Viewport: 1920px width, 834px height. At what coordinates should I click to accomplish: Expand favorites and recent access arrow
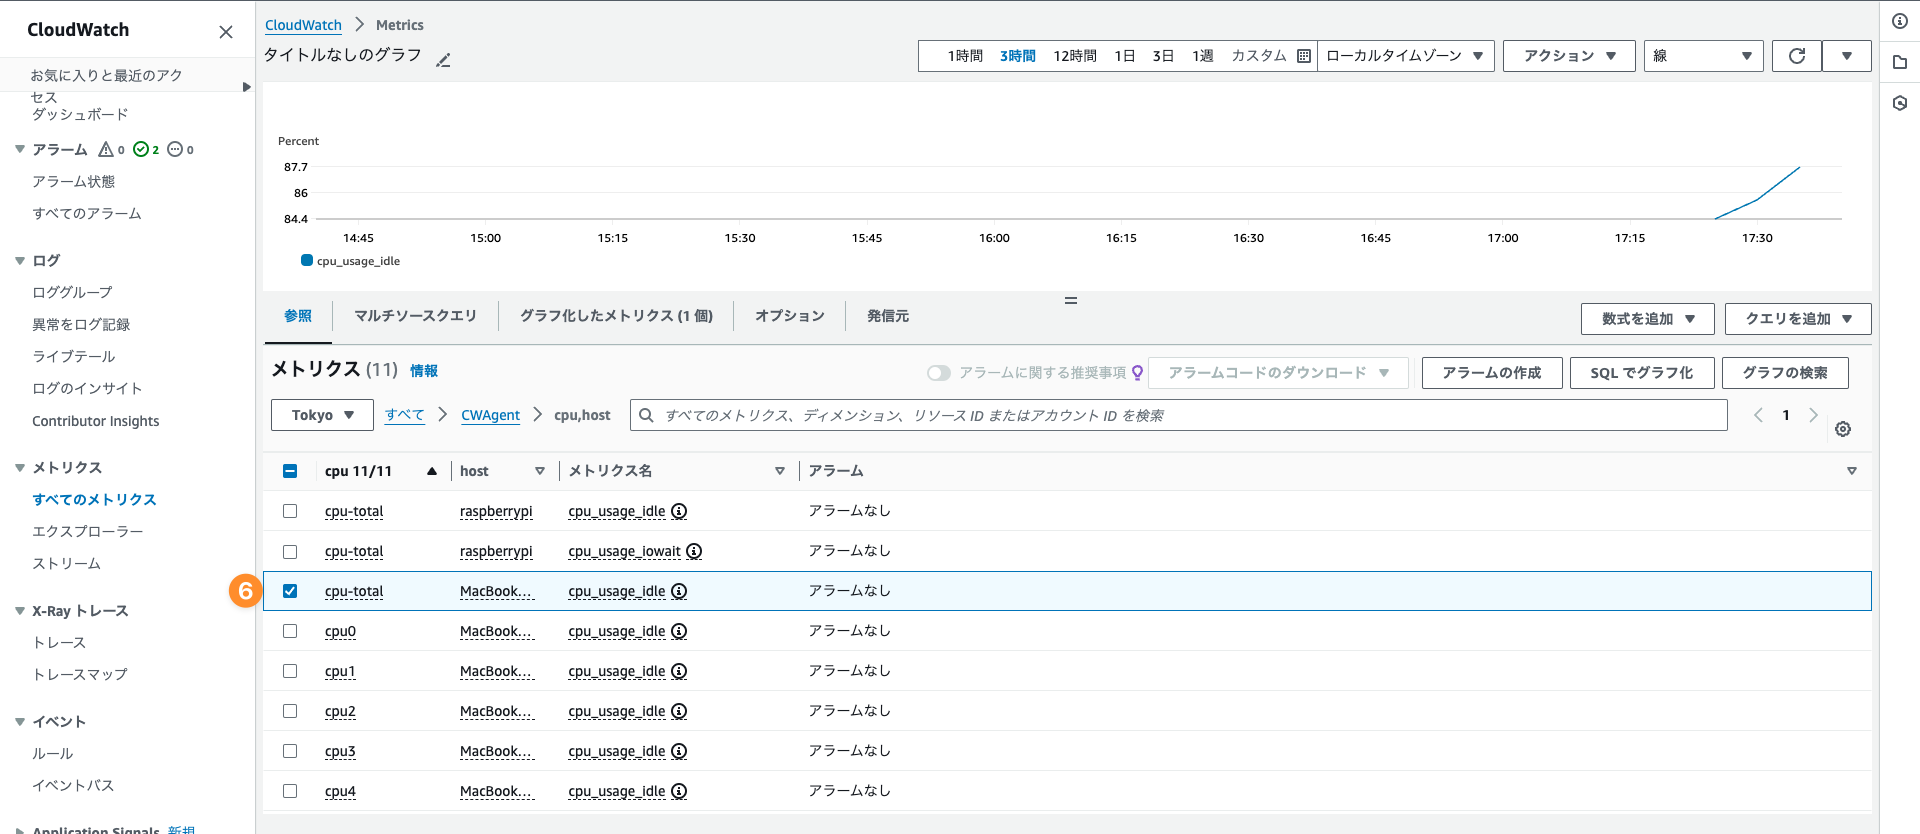tap(246, 87)
